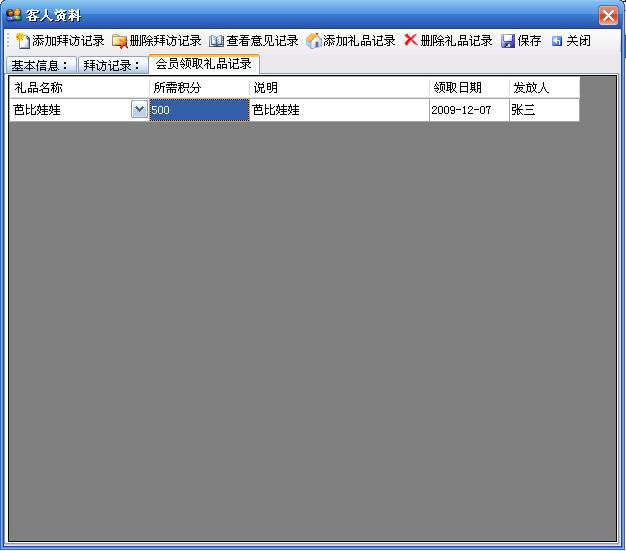The height and width of the screenshot is (551, 626).
Task: Click the 所需积分 column header
Action: pos(200,87)
